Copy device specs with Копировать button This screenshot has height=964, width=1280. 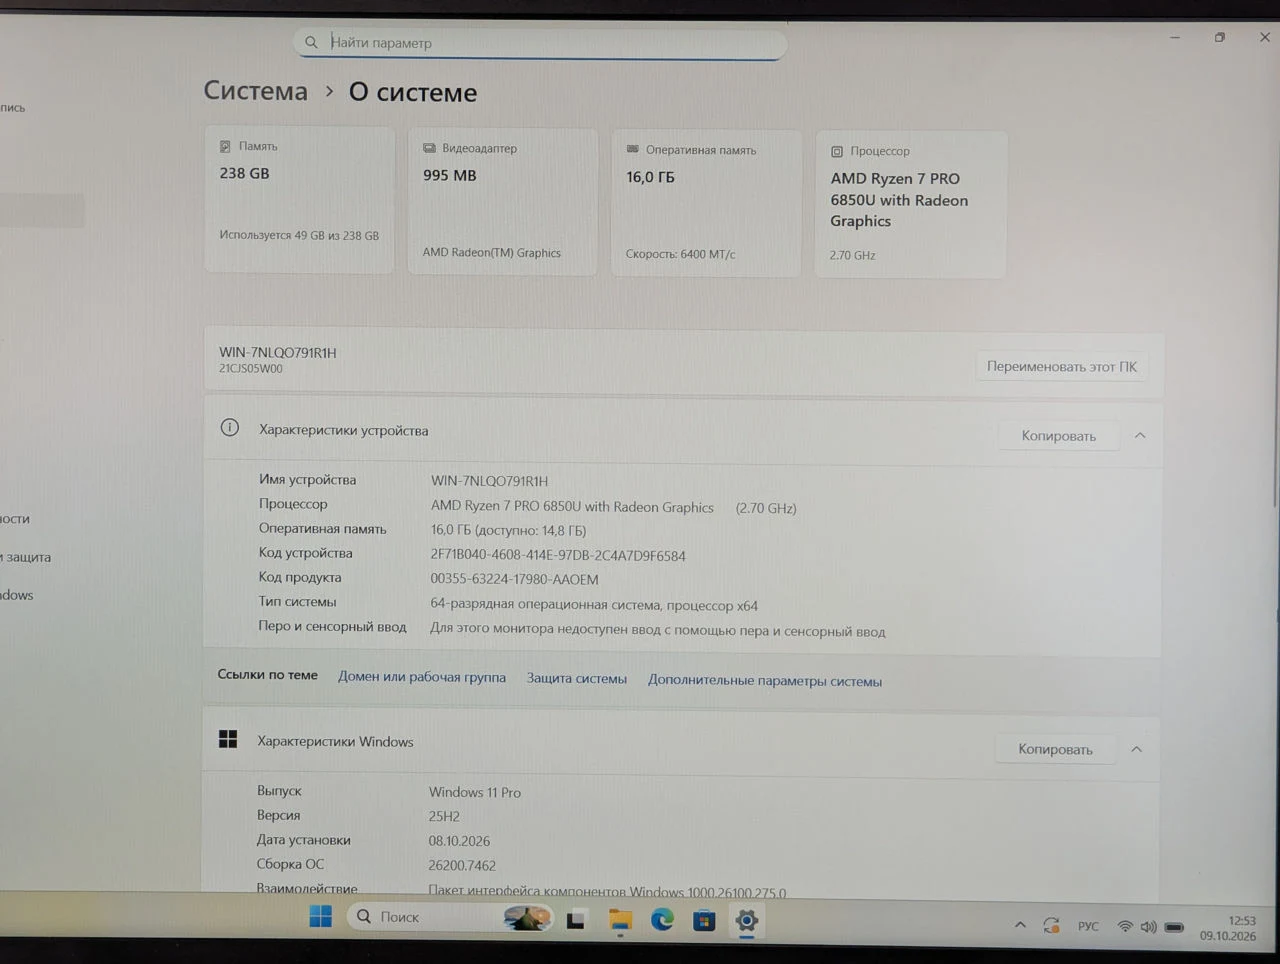(x=1058, y=435)
